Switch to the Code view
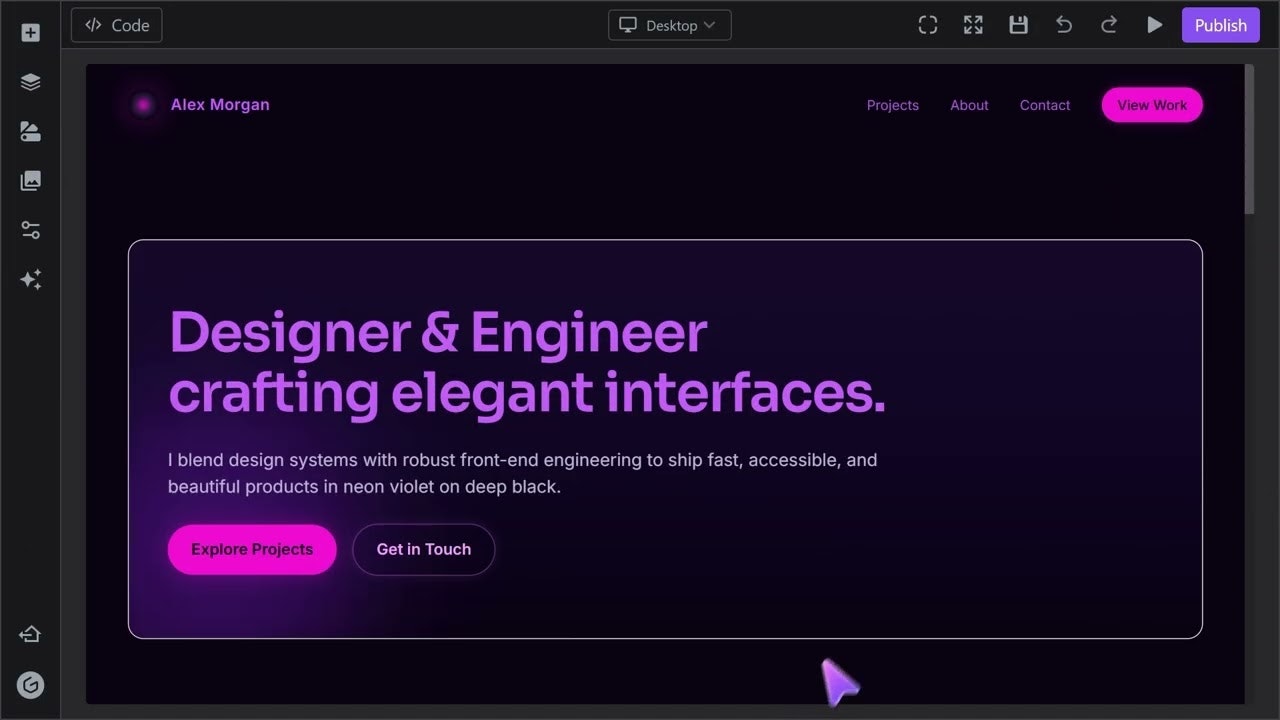Viewport: 1280px width, 720px height. pos(117,25)
